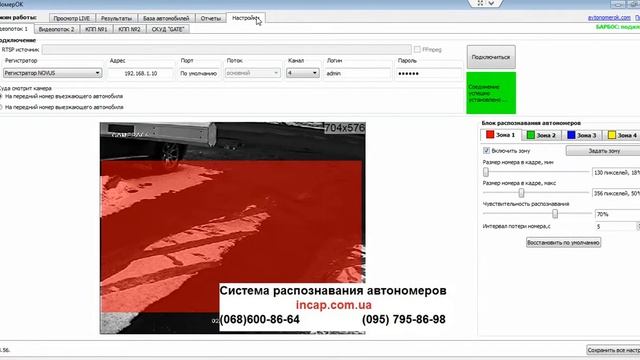Screen dimensions: 640x360
Task: Click the window dropdown chevron at top
Action: [491, 3]
